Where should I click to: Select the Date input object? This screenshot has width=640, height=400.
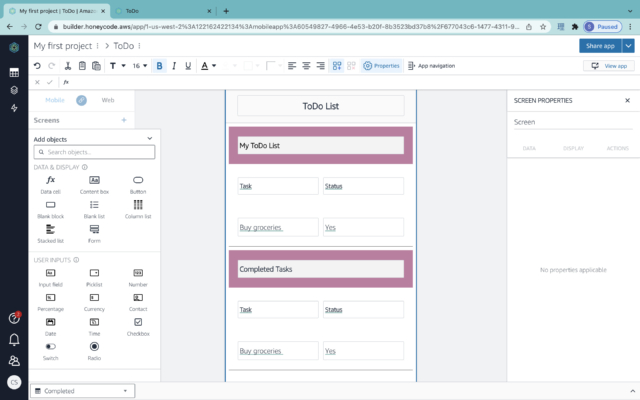click(x=51, y=327)
